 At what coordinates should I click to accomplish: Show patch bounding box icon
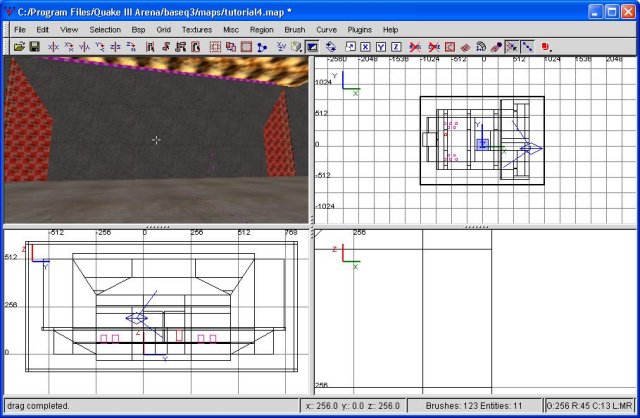(x=449, y=47)
